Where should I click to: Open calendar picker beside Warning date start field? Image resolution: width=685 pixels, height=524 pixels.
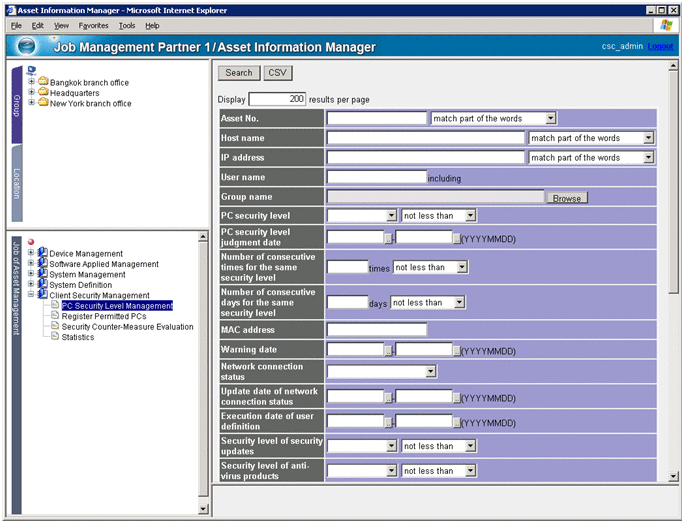390,351
